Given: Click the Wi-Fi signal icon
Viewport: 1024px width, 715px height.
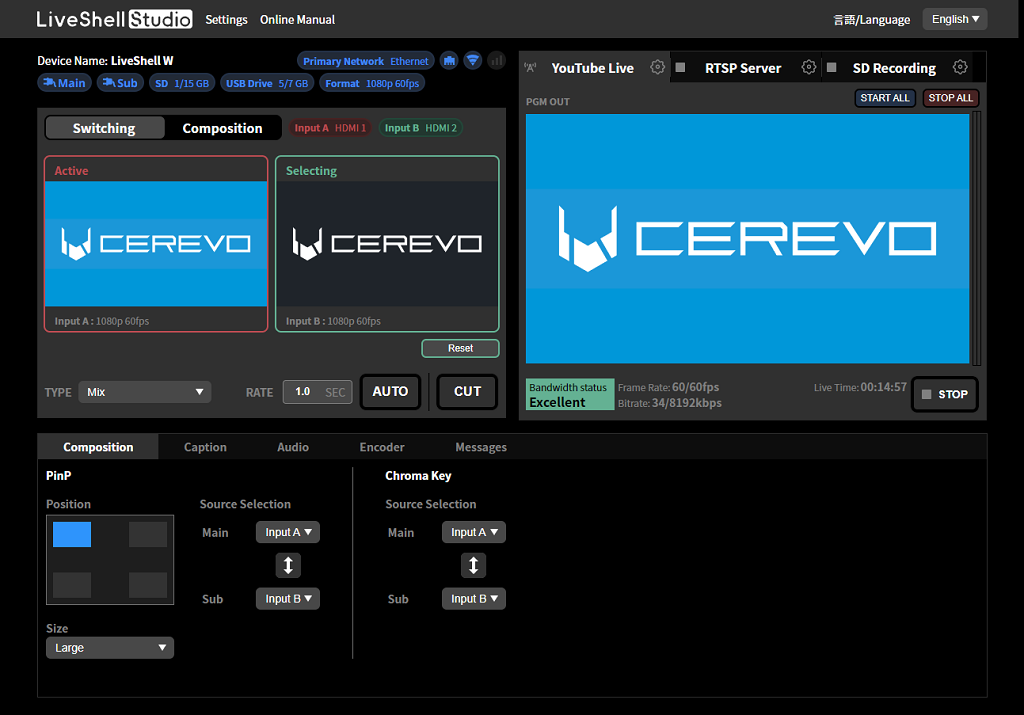Looking at the screenshot, I should point(472,60).
